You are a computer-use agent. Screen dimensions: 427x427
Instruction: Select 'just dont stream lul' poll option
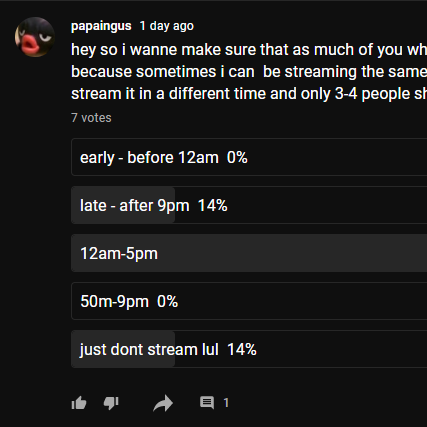click(249, 349)
